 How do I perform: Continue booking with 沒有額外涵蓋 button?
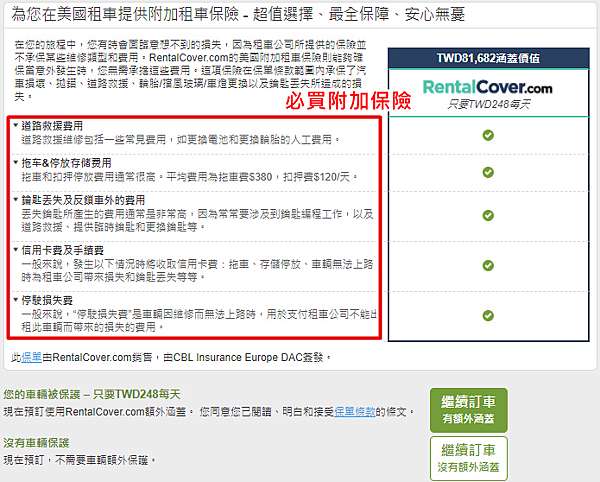[x=468, y=458]
